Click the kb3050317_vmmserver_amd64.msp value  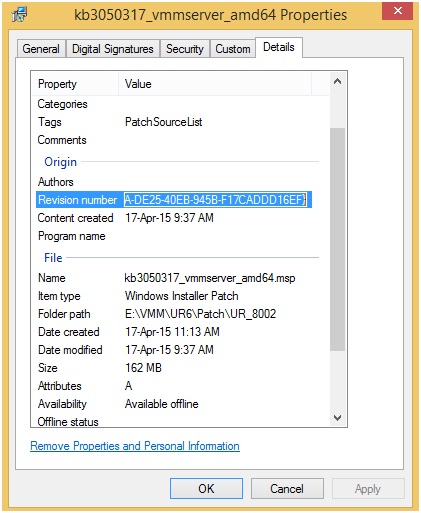click(x=210, y=278)
